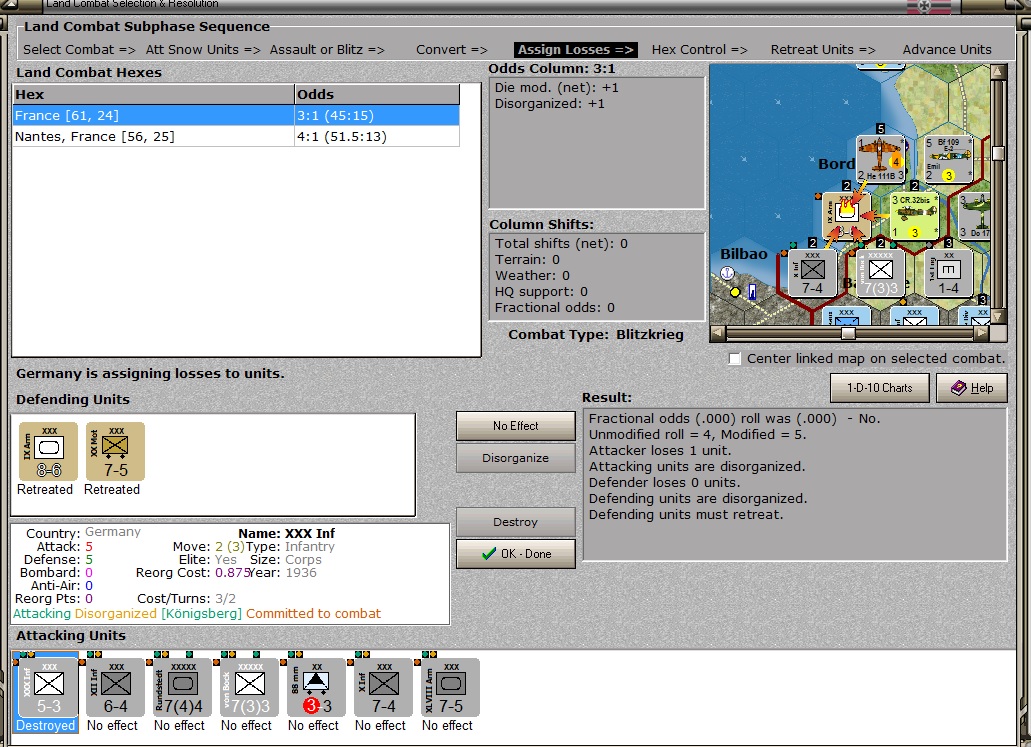Select the XII Inf 6-4 attacking unit
Viewport: 1031px width, 747px height.
116,688
